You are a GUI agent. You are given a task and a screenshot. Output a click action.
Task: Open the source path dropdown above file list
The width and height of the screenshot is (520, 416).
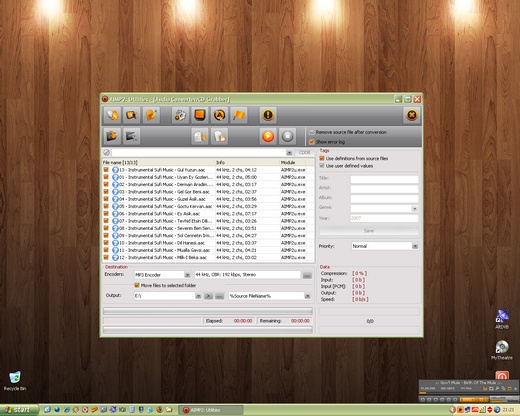(289, 153)
